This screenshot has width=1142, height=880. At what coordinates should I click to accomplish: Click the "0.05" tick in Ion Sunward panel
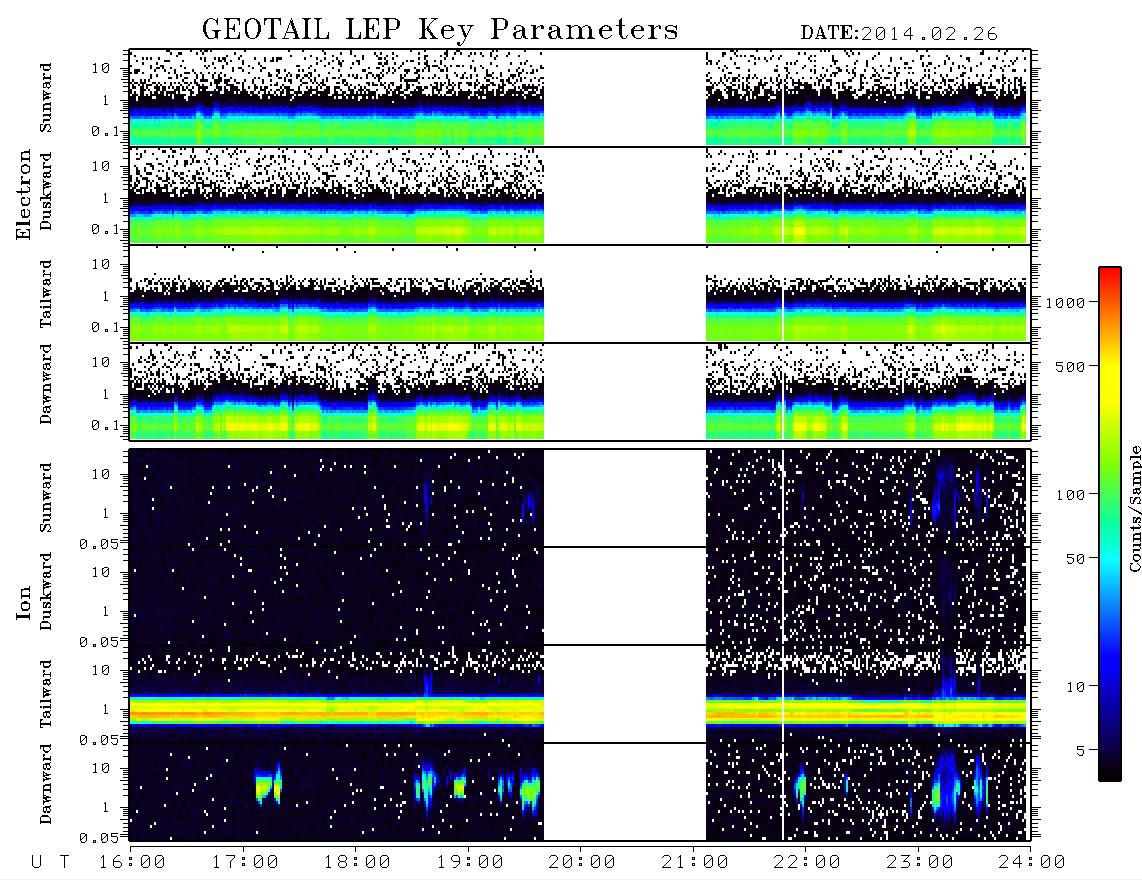[x=99, y=544]
